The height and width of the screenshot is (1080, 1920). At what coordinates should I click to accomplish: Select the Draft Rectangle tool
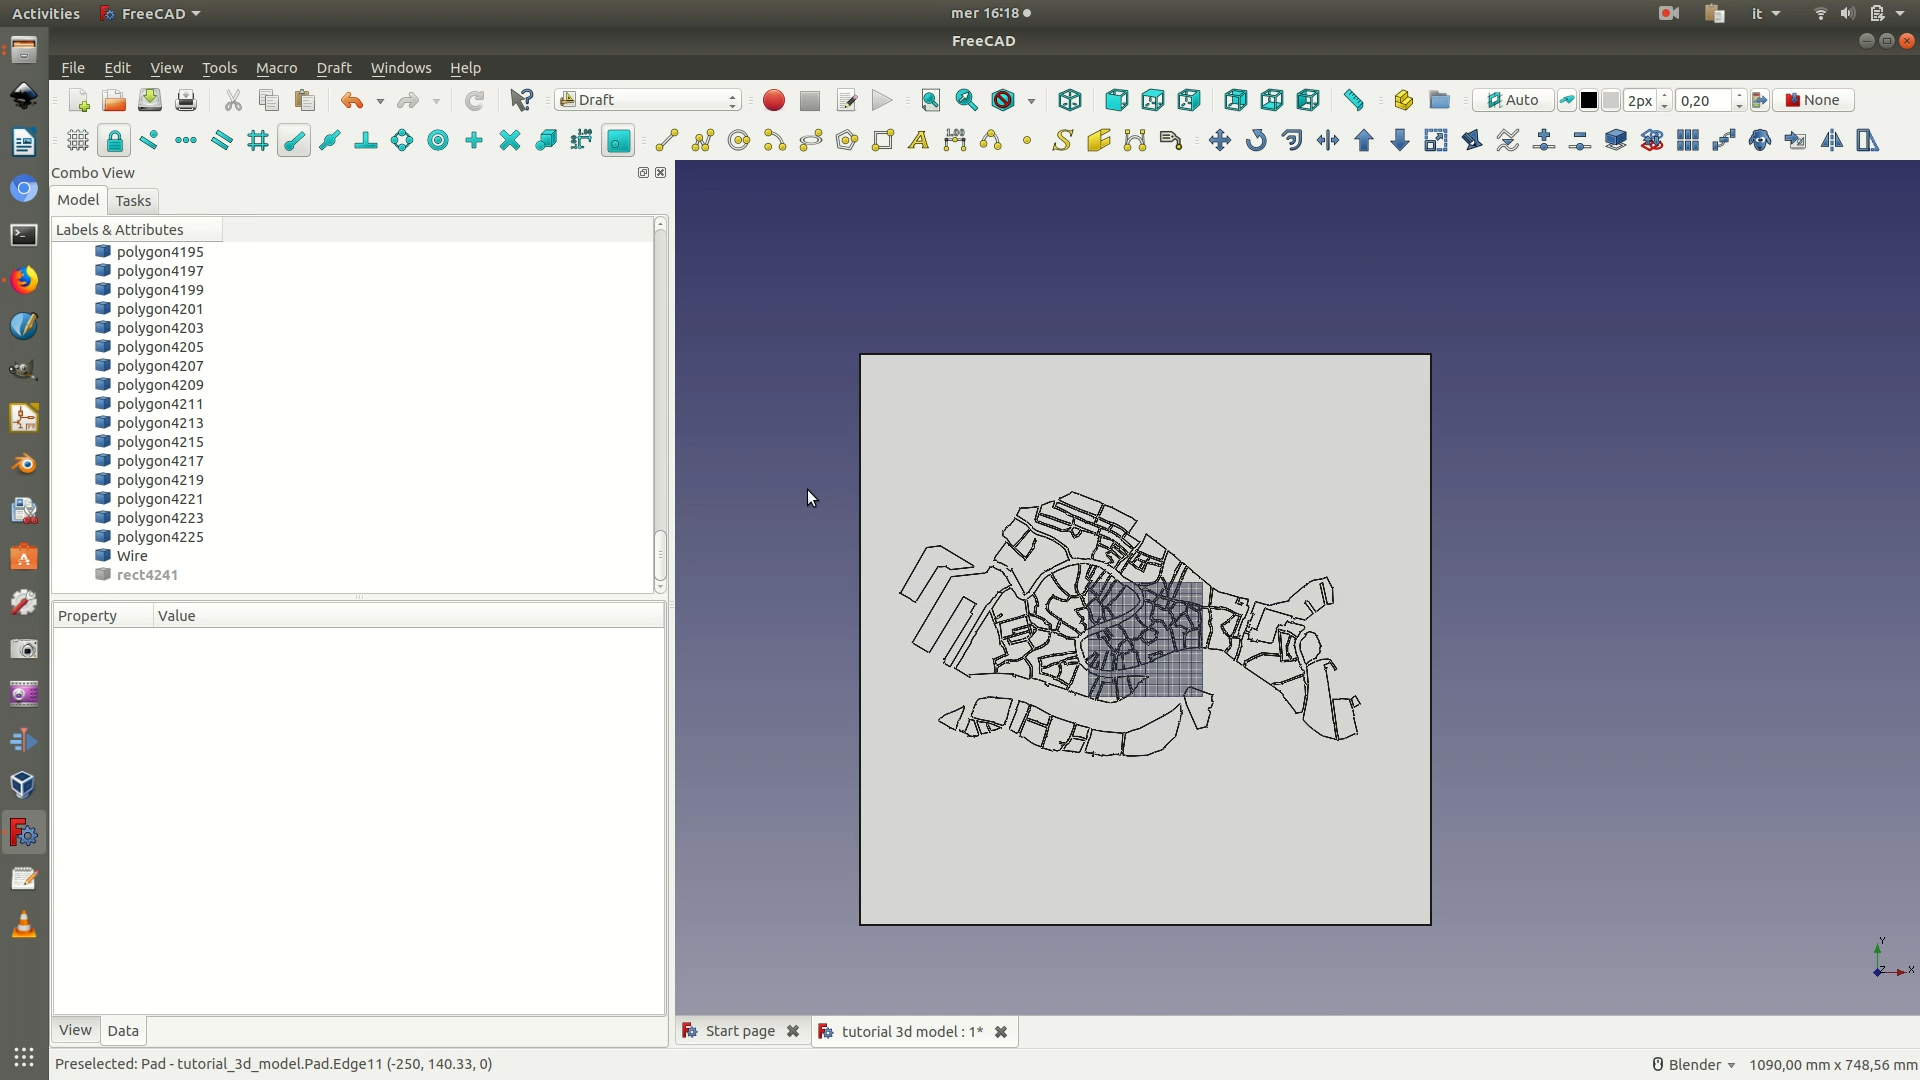883,141
